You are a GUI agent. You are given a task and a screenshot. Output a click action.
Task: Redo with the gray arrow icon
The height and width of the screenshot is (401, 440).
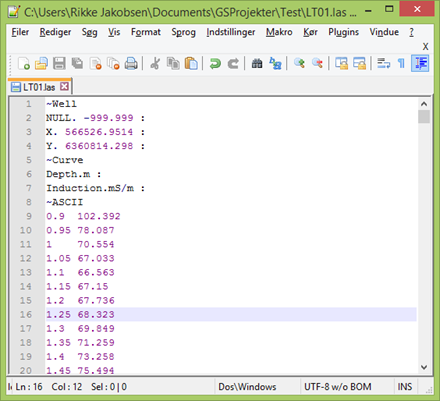[x=233, y=63]
